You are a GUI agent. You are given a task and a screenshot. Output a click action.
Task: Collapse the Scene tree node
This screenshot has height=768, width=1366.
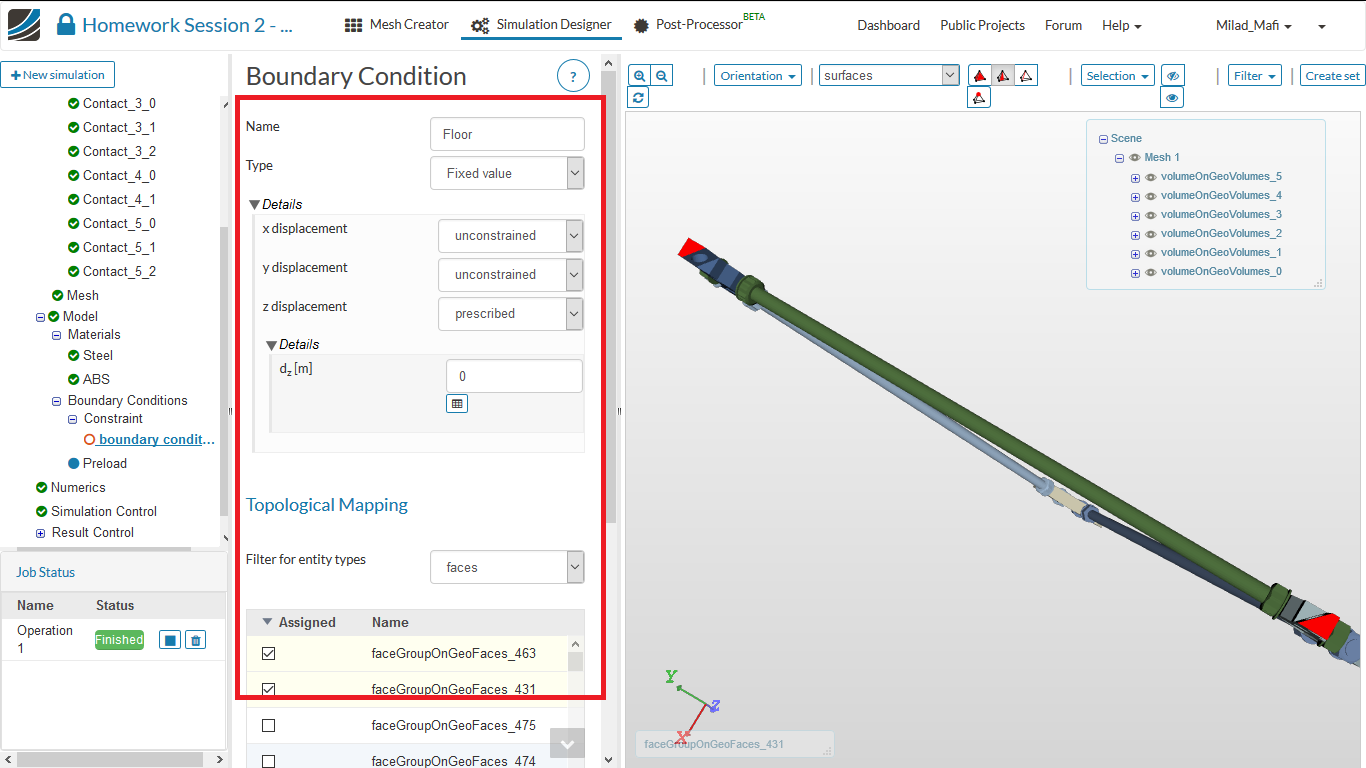1103,139
